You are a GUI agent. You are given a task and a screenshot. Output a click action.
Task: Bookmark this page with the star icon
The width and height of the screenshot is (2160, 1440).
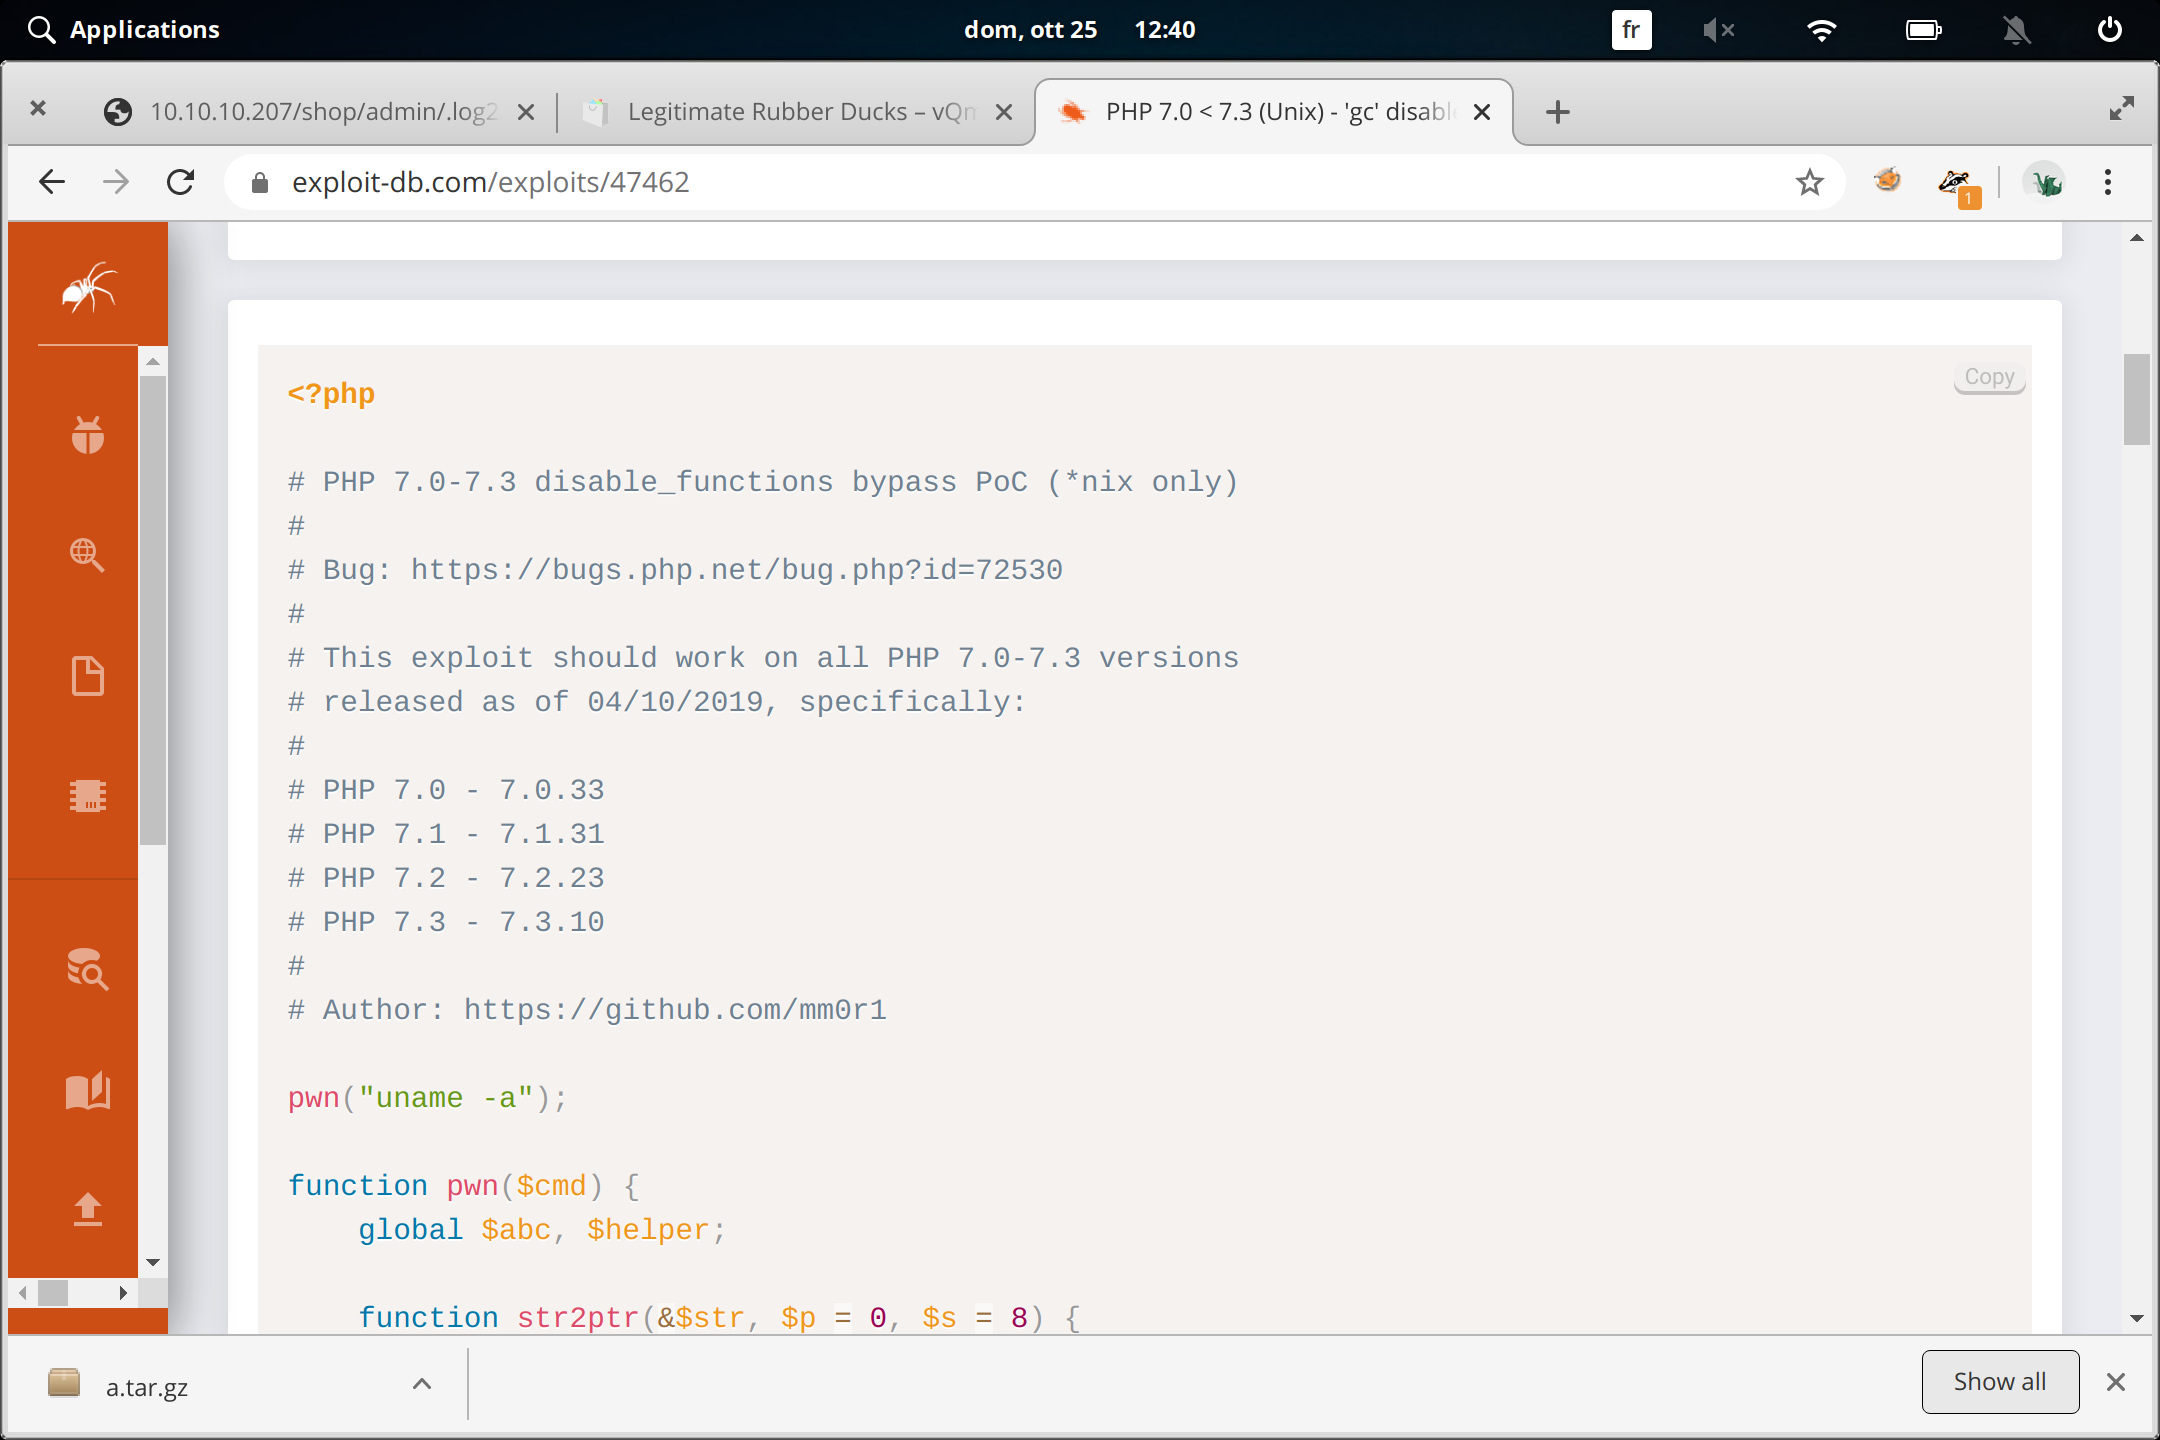1809,182
